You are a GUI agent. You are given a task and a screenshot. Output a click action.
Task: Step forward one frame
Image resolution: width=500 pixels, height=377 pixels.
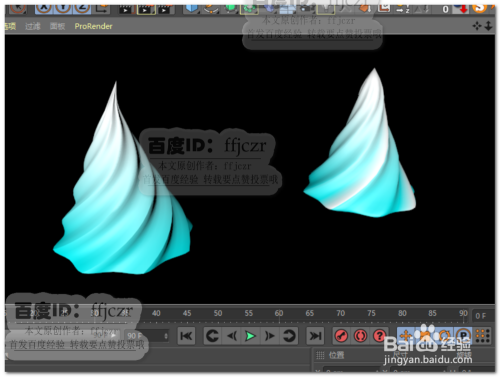point(269,336)
